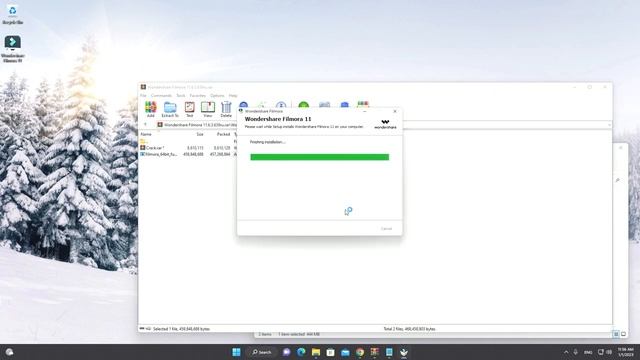Screen dimensions: 640x360
Task: Go up one folder level in WinRAR
Action: point(145,124)
